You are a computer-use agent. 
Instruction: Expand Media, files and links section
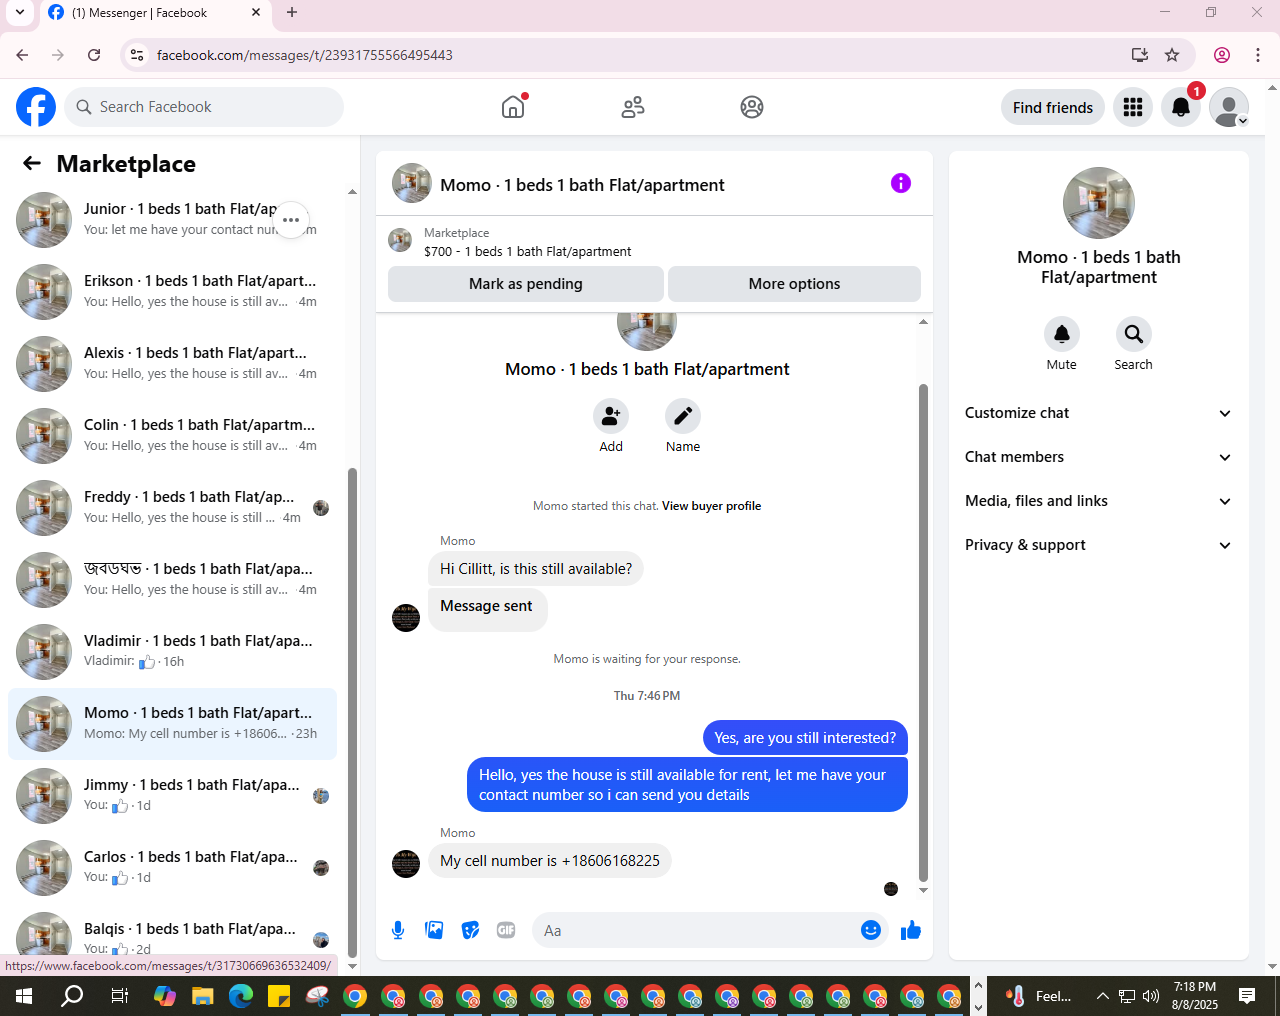pos(1098,501)
